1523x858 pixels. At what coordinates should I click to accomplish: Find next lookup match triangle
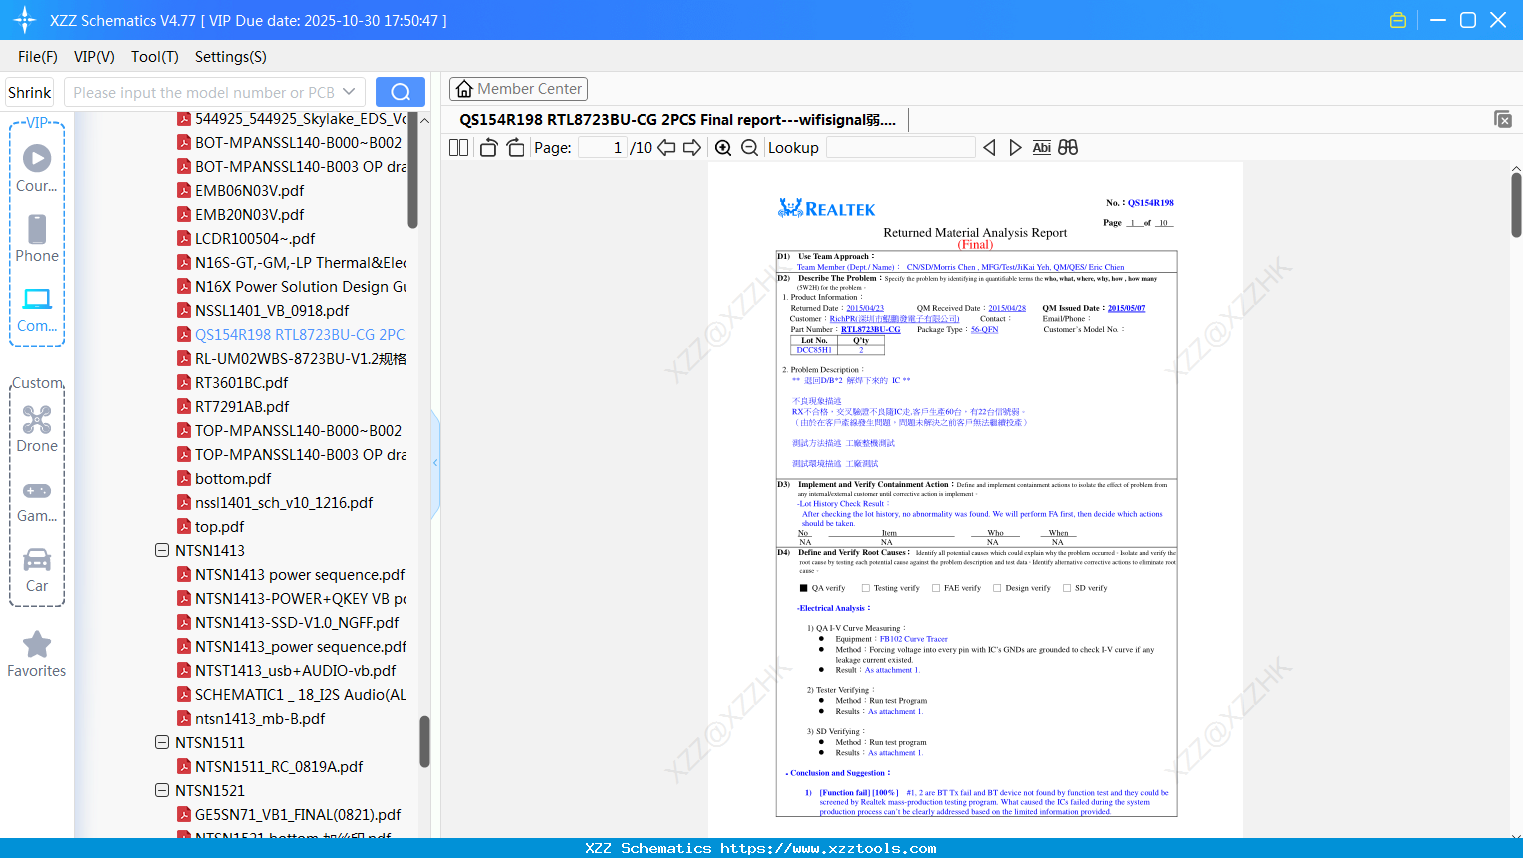point(1015,148)
